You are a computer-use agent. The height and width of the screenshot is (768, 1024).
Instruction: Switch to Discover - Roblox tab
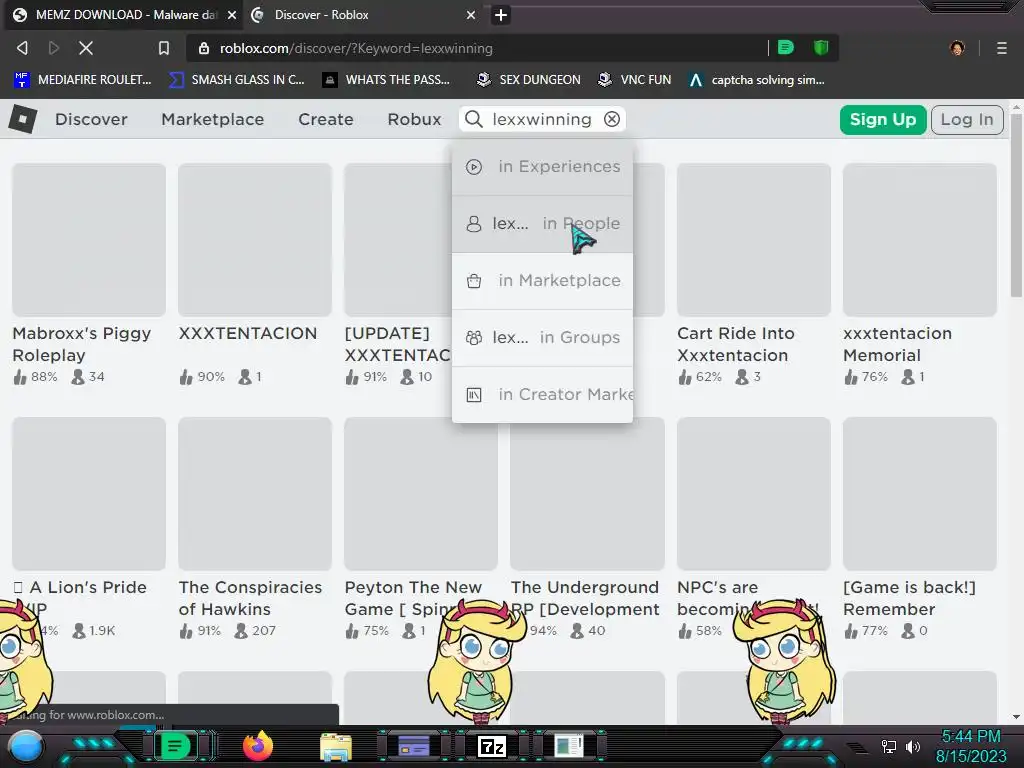(321, 15)
